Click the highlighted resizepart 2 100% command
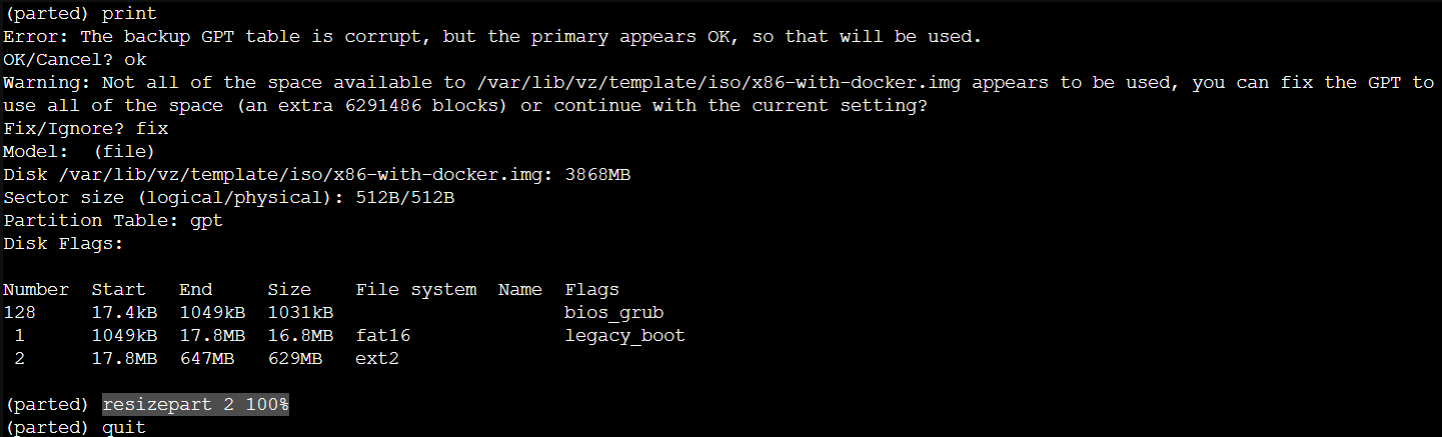Viewport: 1442px width, 437px height. (195, 405)
